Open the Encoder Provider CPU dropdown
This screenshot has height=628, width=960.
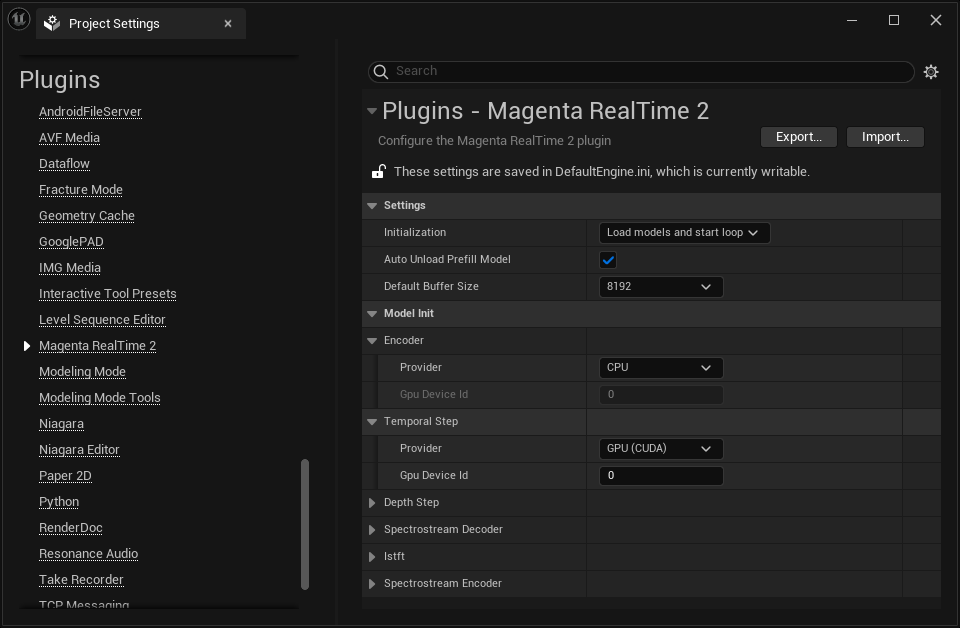(x=661, y=367)
